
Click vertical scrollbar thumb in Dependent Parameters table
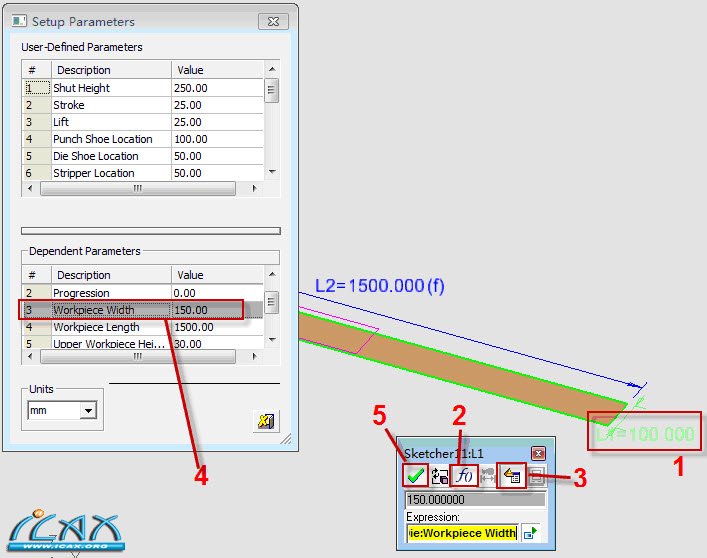point(271,302)
